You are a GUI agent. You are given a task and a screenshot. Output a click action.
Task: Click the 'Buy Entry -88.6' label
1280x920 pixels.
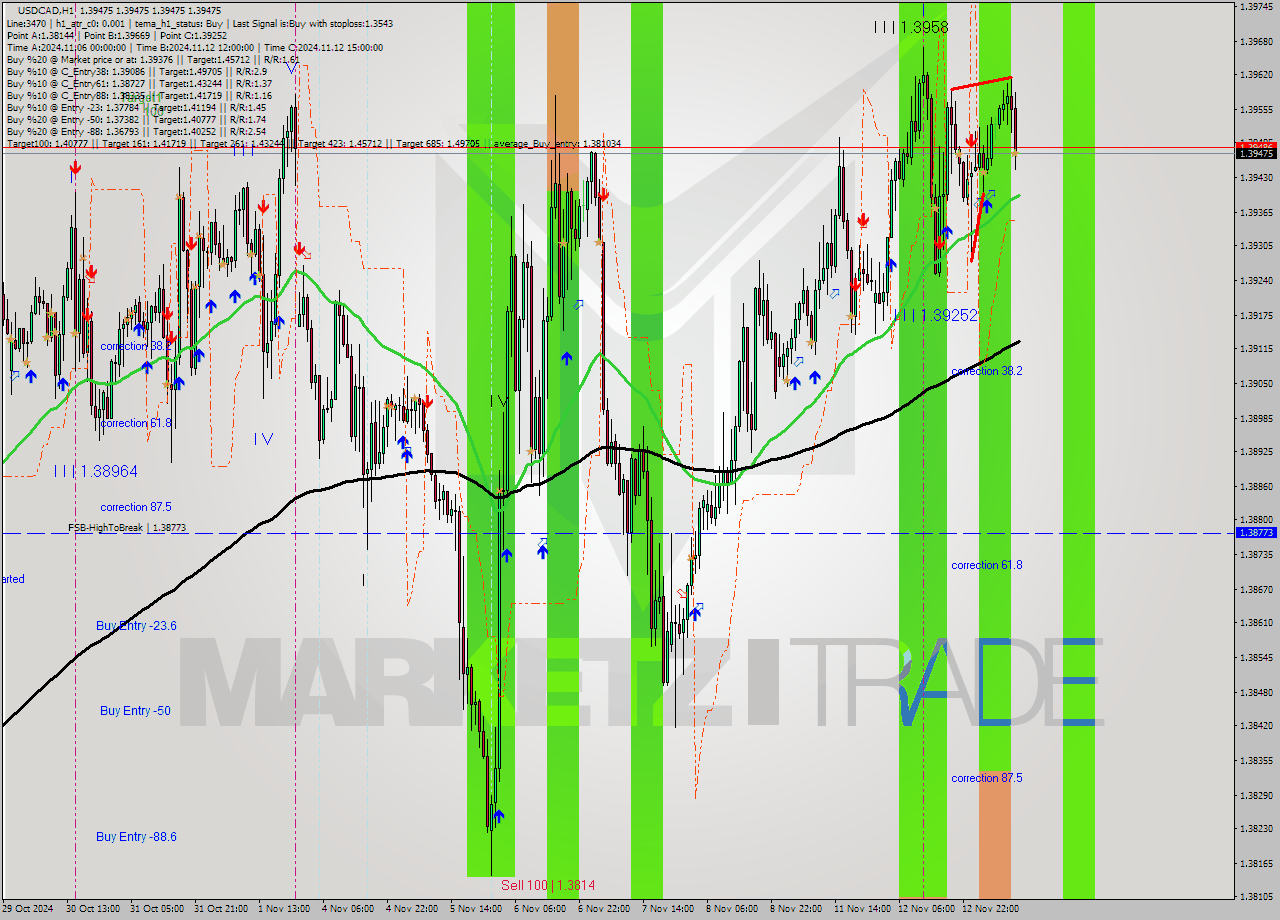click(x=136, y=837)
